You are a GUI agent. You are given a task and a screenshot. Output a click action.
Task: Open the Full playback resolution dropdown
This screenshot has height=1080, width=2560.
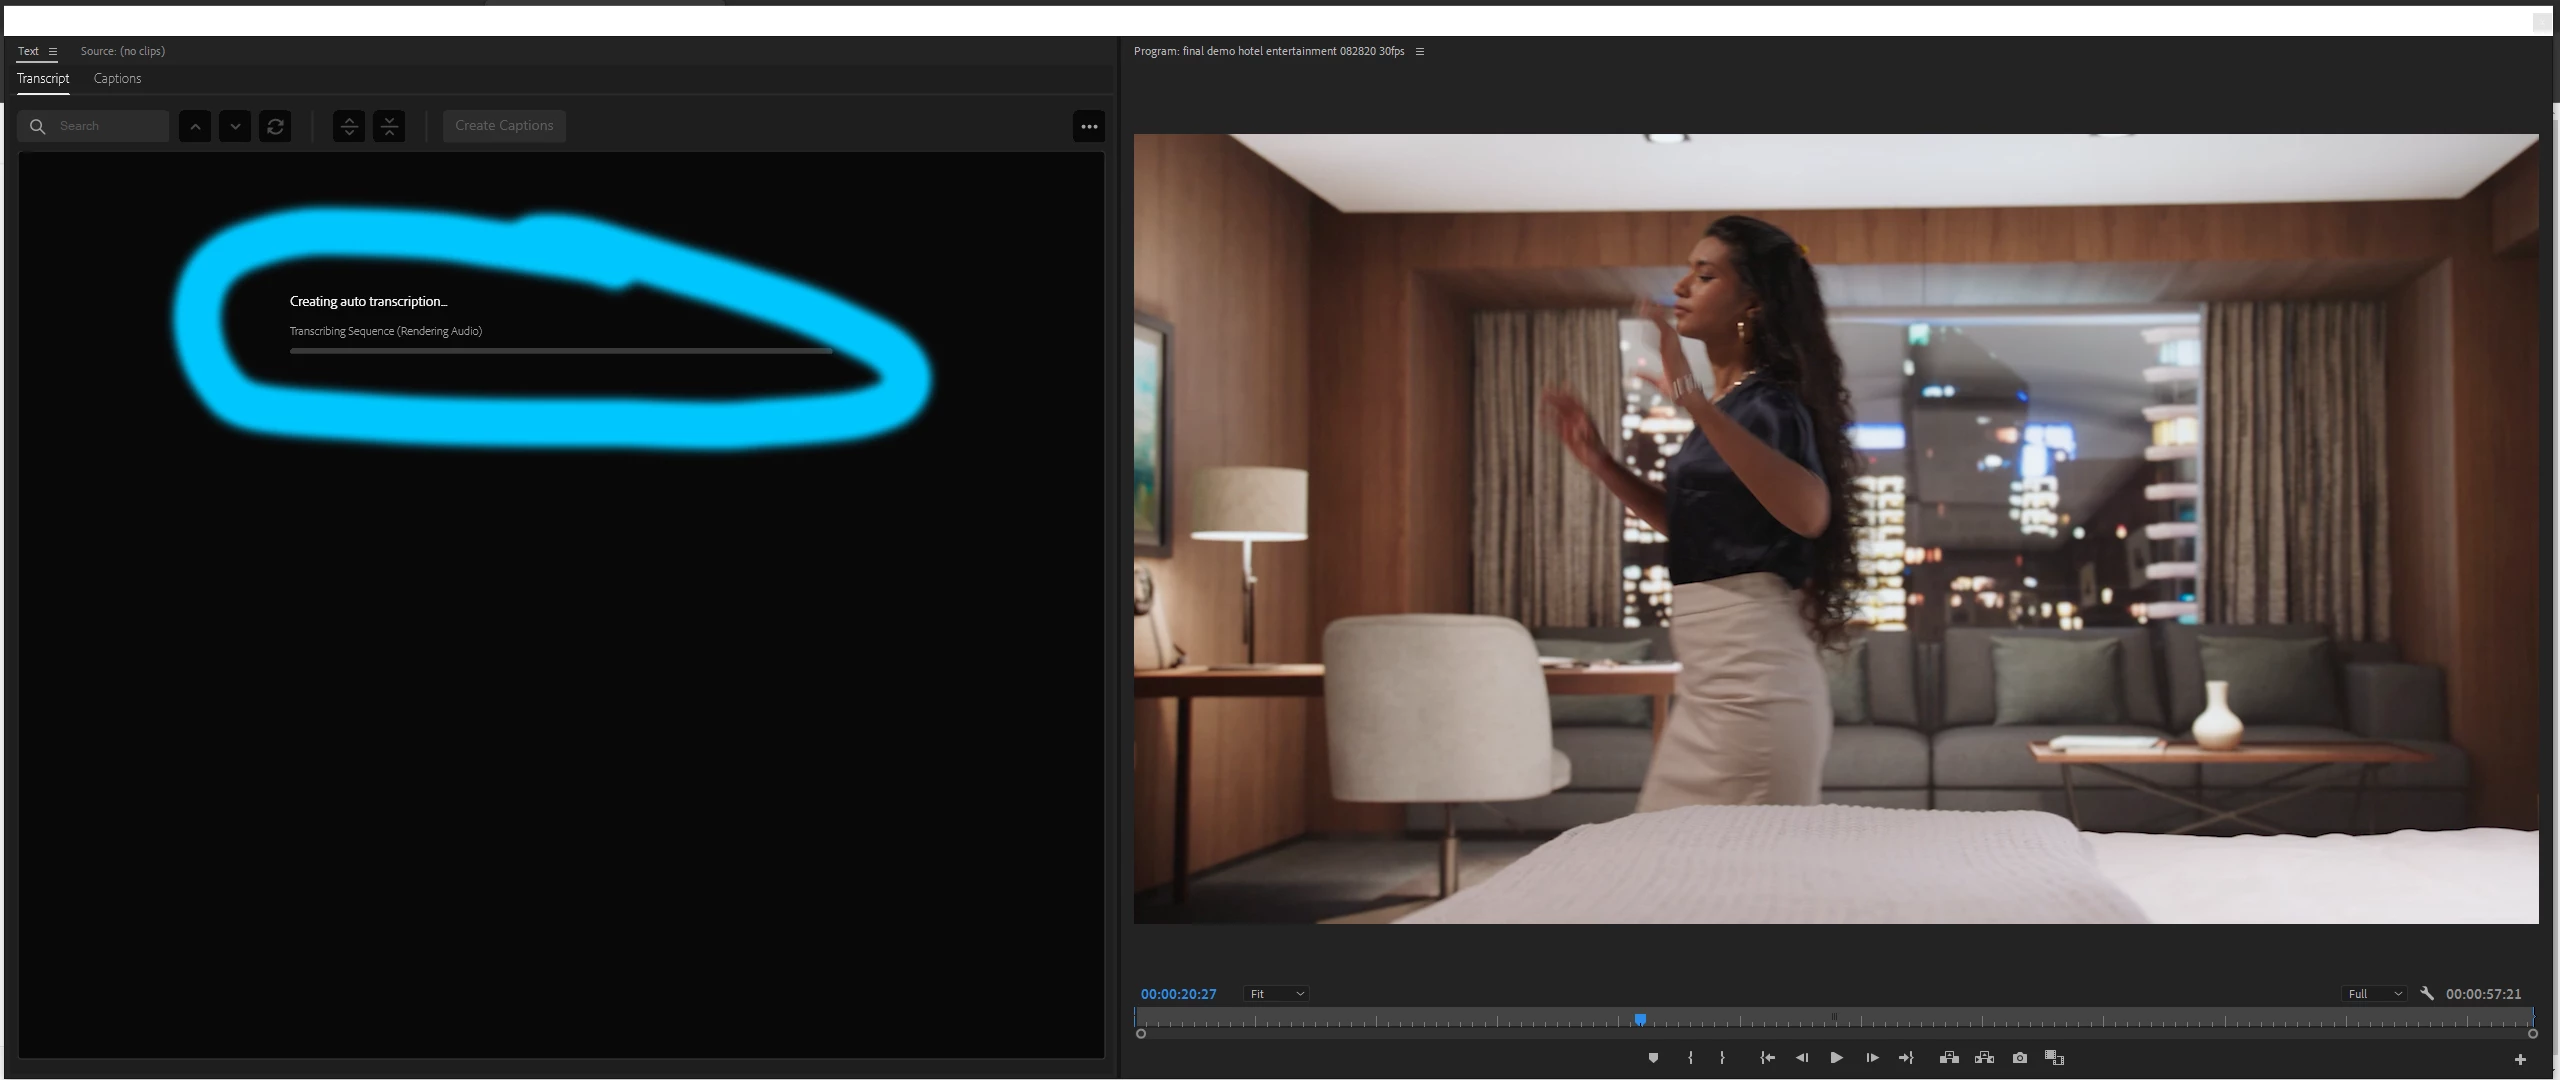click(x=2374, y=994)
